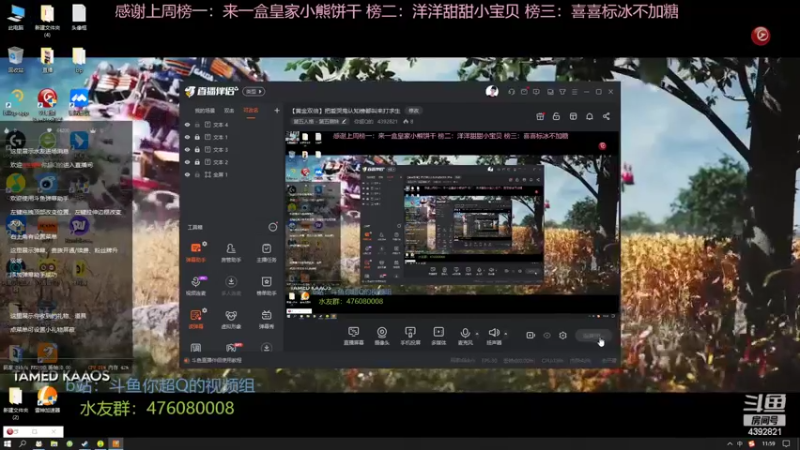Toggle lock on layer 文本 3
The width and height of the screenshot is (800, 450).
(197, 149)
